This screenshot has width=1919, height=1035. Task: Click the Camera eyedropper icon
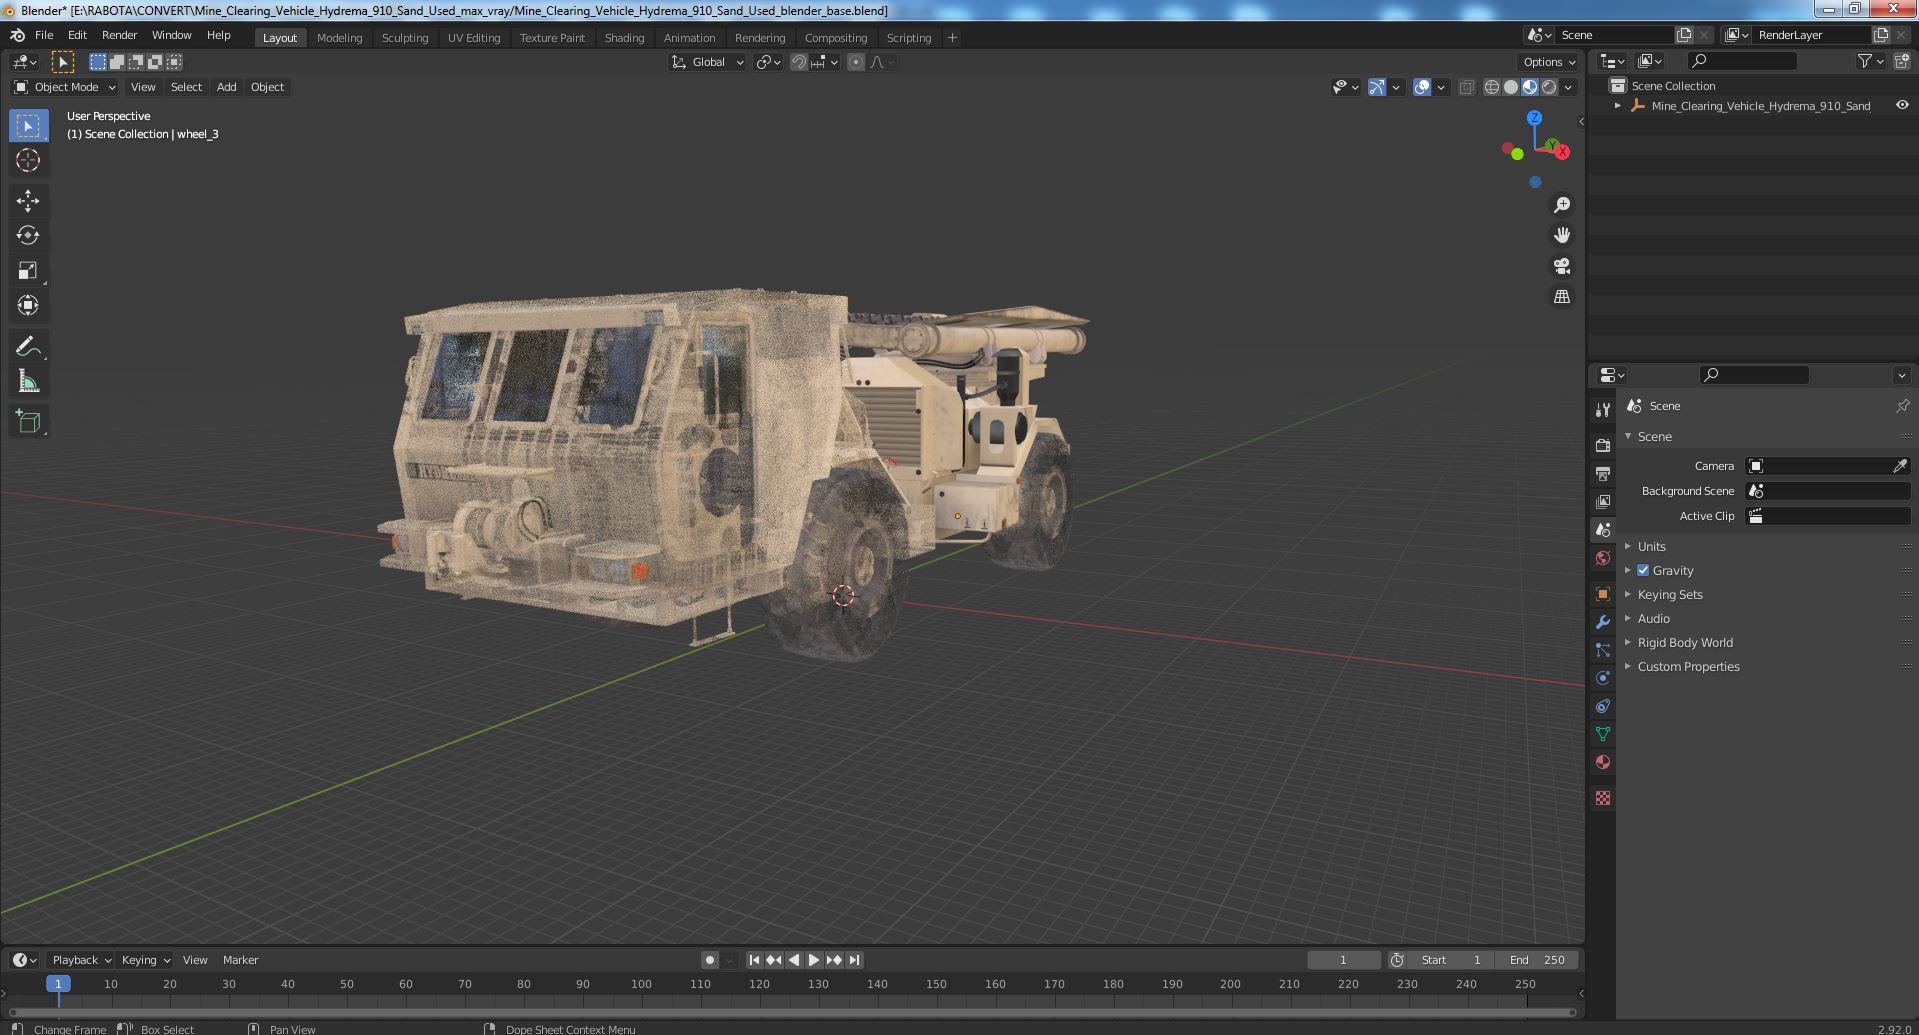pyautogui.click(x=1900, y=466)
